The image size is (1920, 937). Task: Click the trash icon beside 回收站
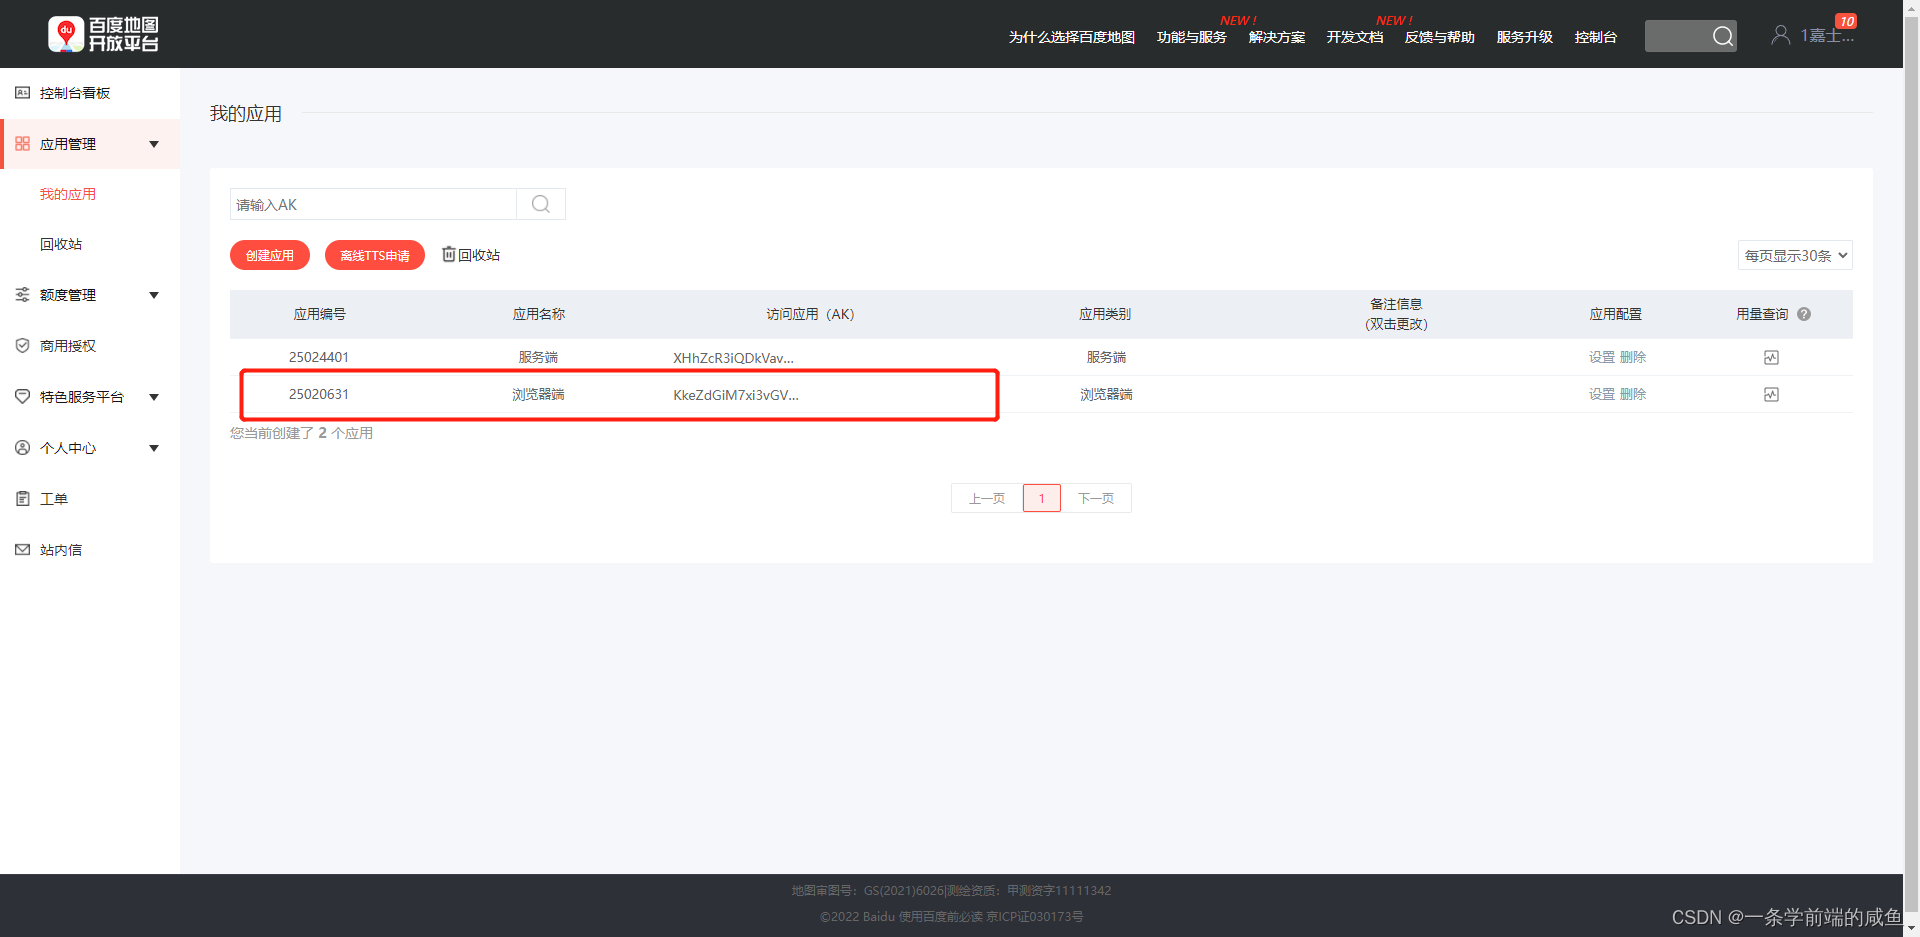pos(449,255)
